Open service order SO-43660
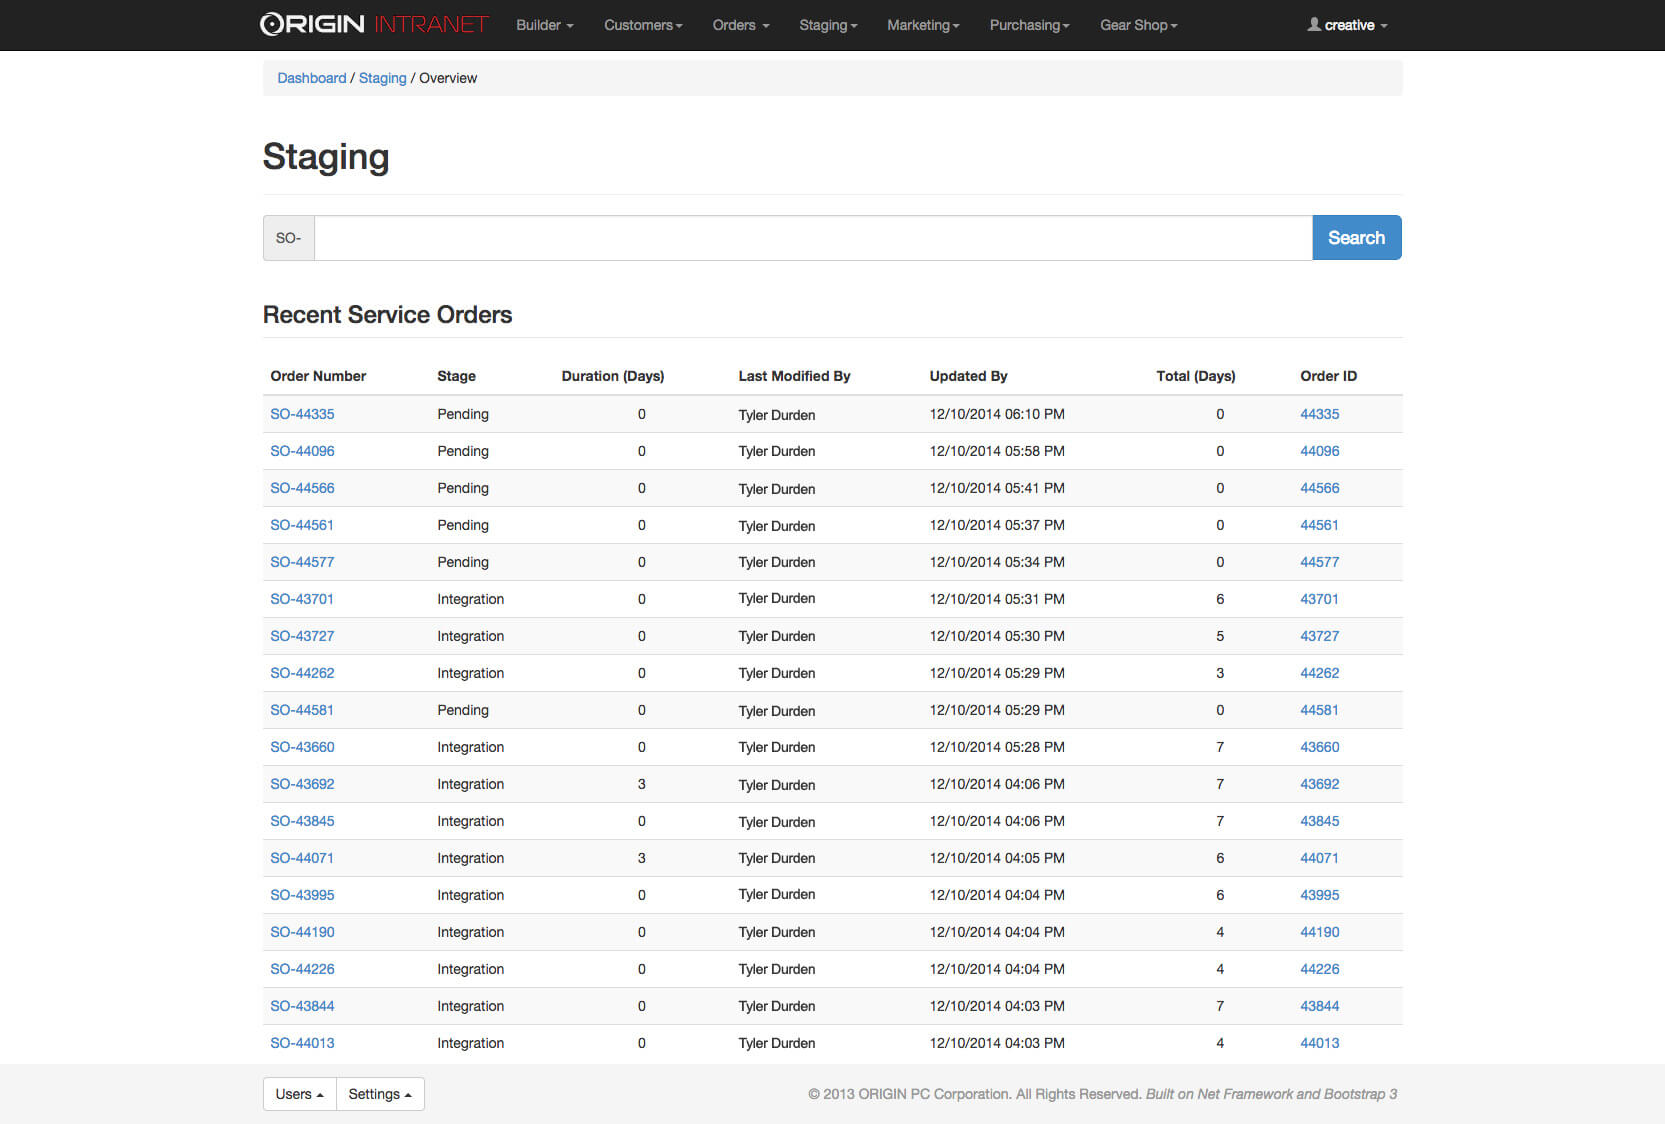 coord(302,747)
